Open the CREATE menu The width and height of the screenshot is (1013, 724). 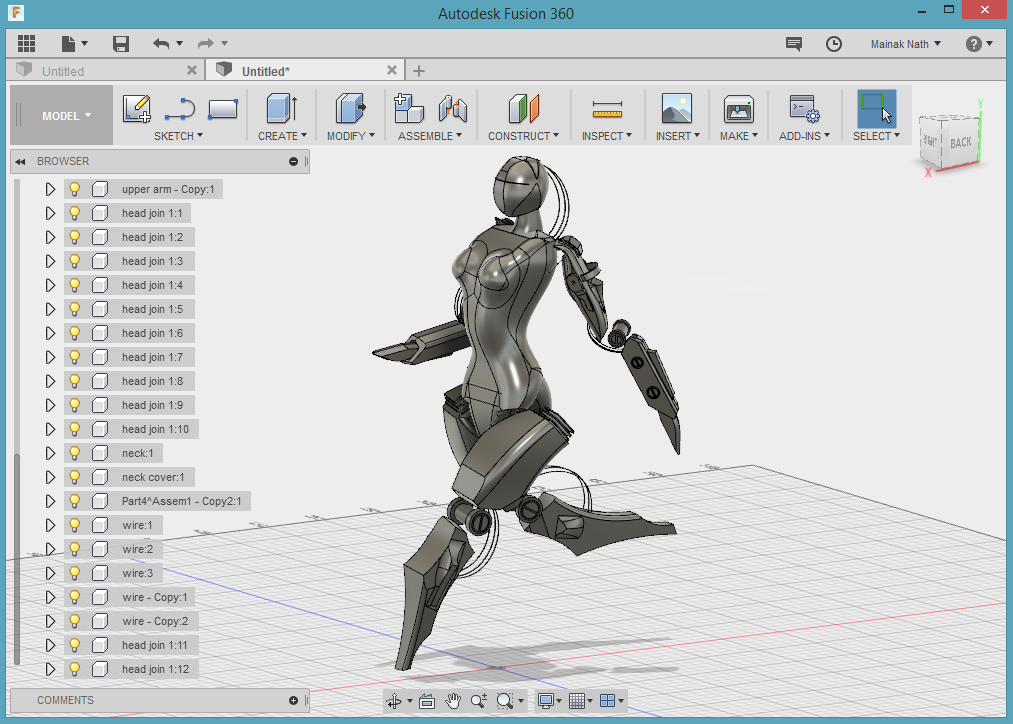[x=282, y=136]
